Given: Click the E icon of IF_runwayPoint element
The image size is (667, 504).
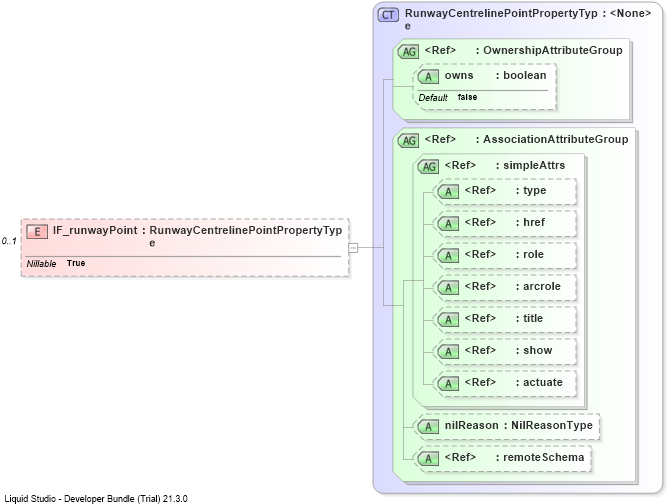Looking at the screenshot, I should (x=37, y=232).
